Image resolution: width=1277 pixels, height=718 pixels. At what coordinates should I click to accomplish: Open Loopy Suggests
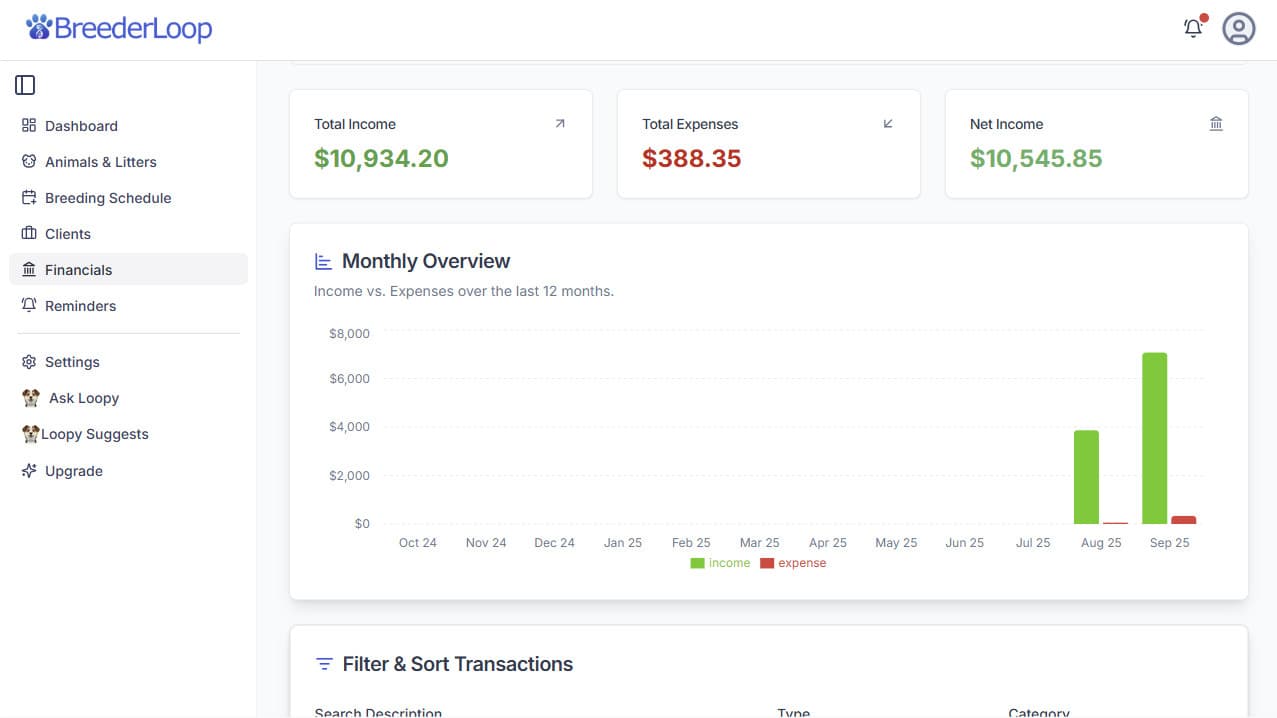[94, 434]
